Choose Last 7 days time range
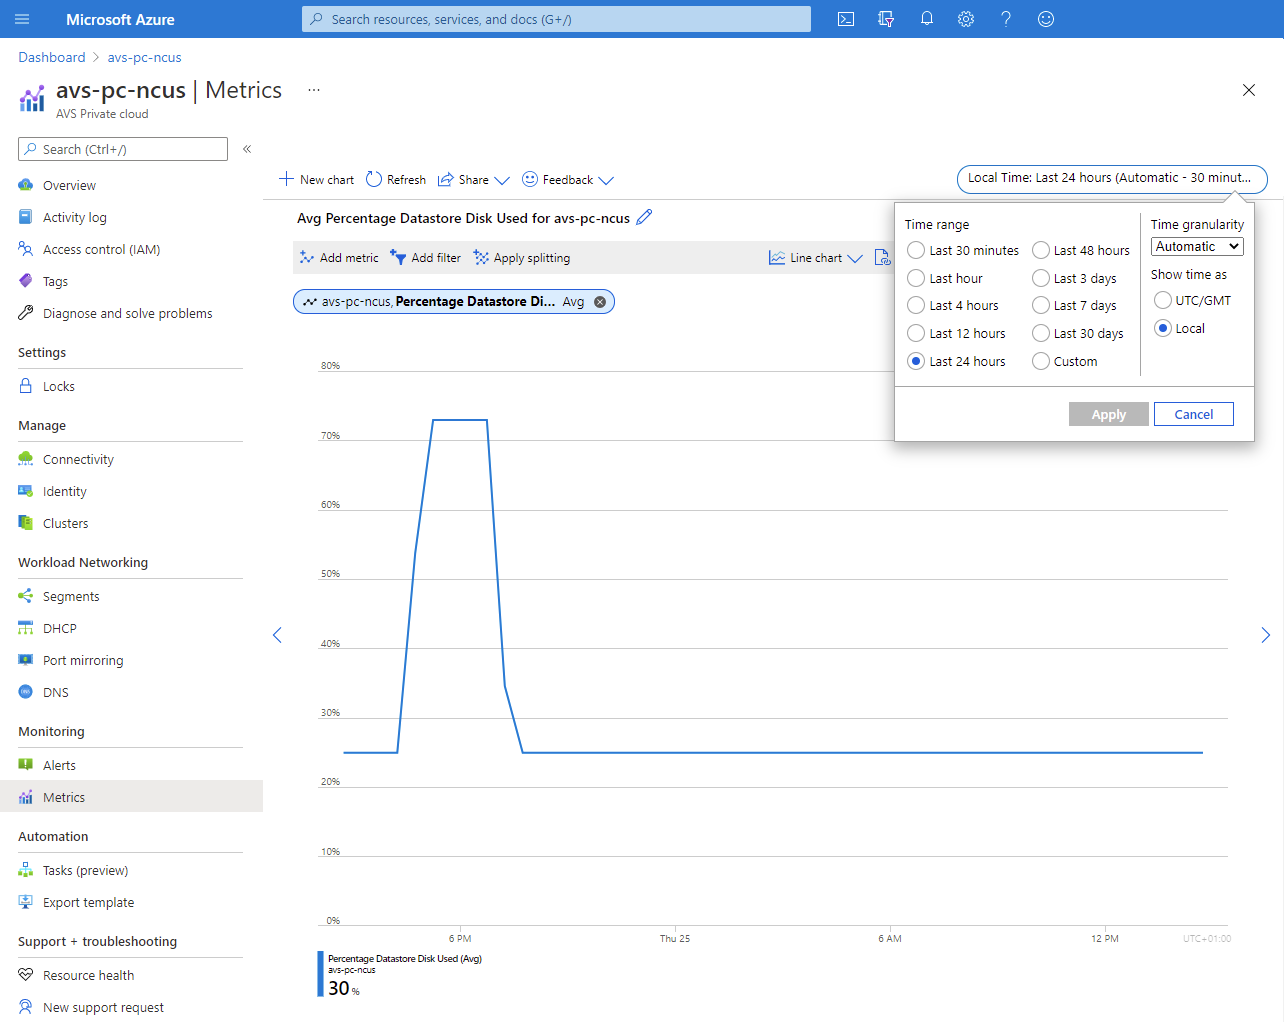 pos(1041,305)
